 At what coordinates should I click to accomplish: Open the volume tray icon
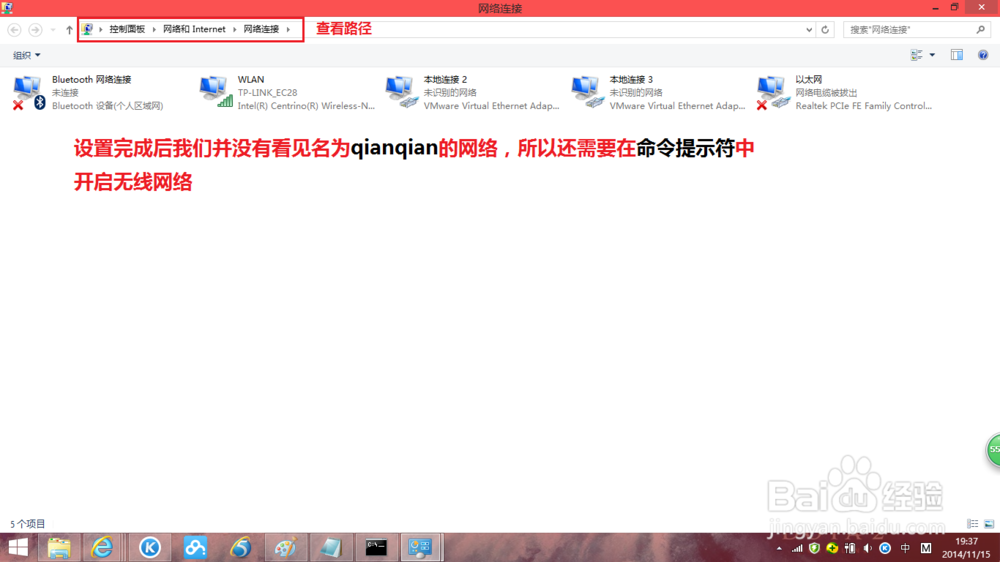point(867,548)
